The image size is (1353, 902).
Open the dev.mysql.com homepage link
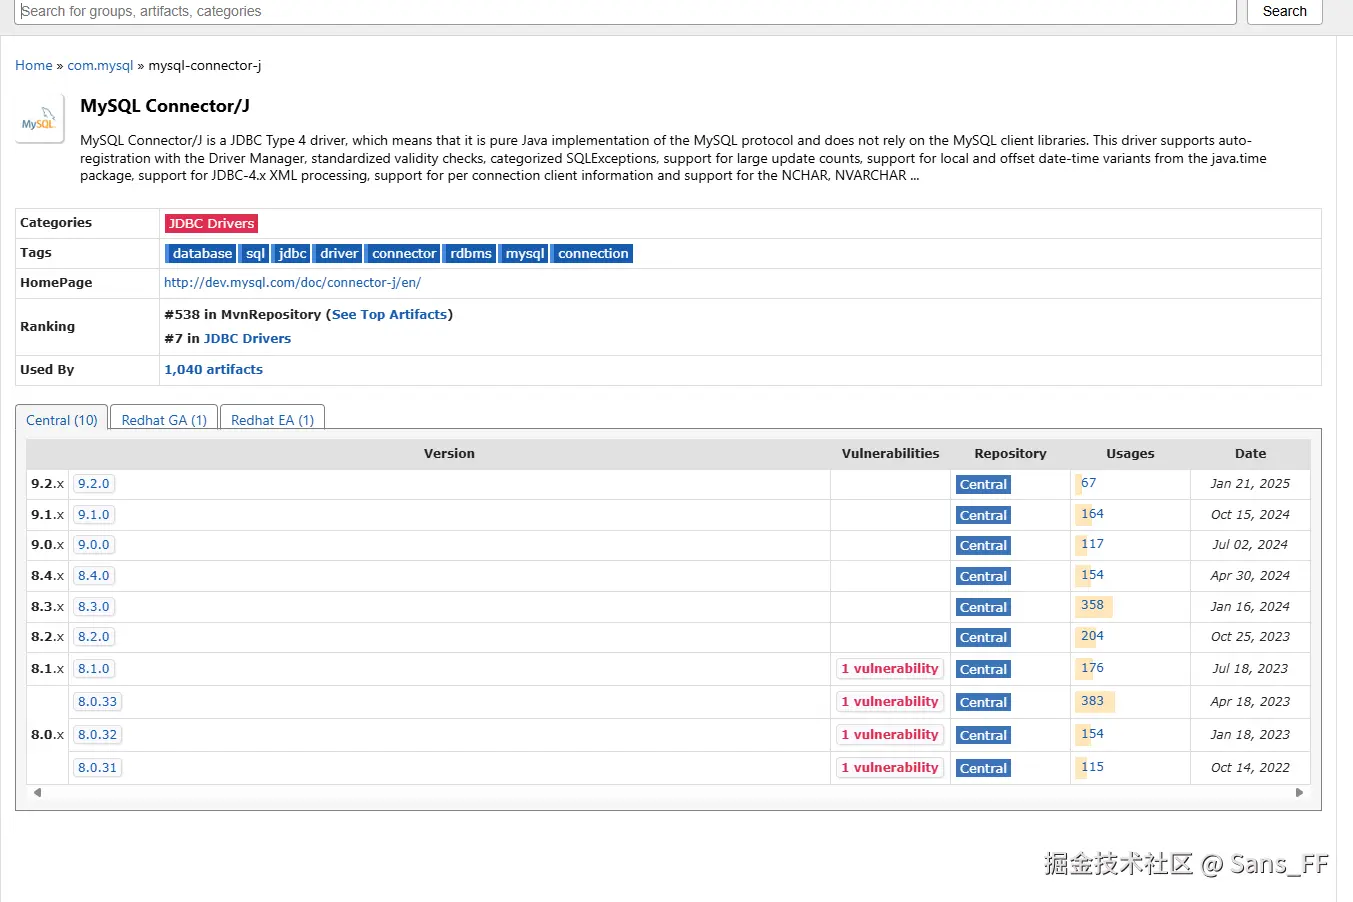pyautogui.click(x=292, y=283)
